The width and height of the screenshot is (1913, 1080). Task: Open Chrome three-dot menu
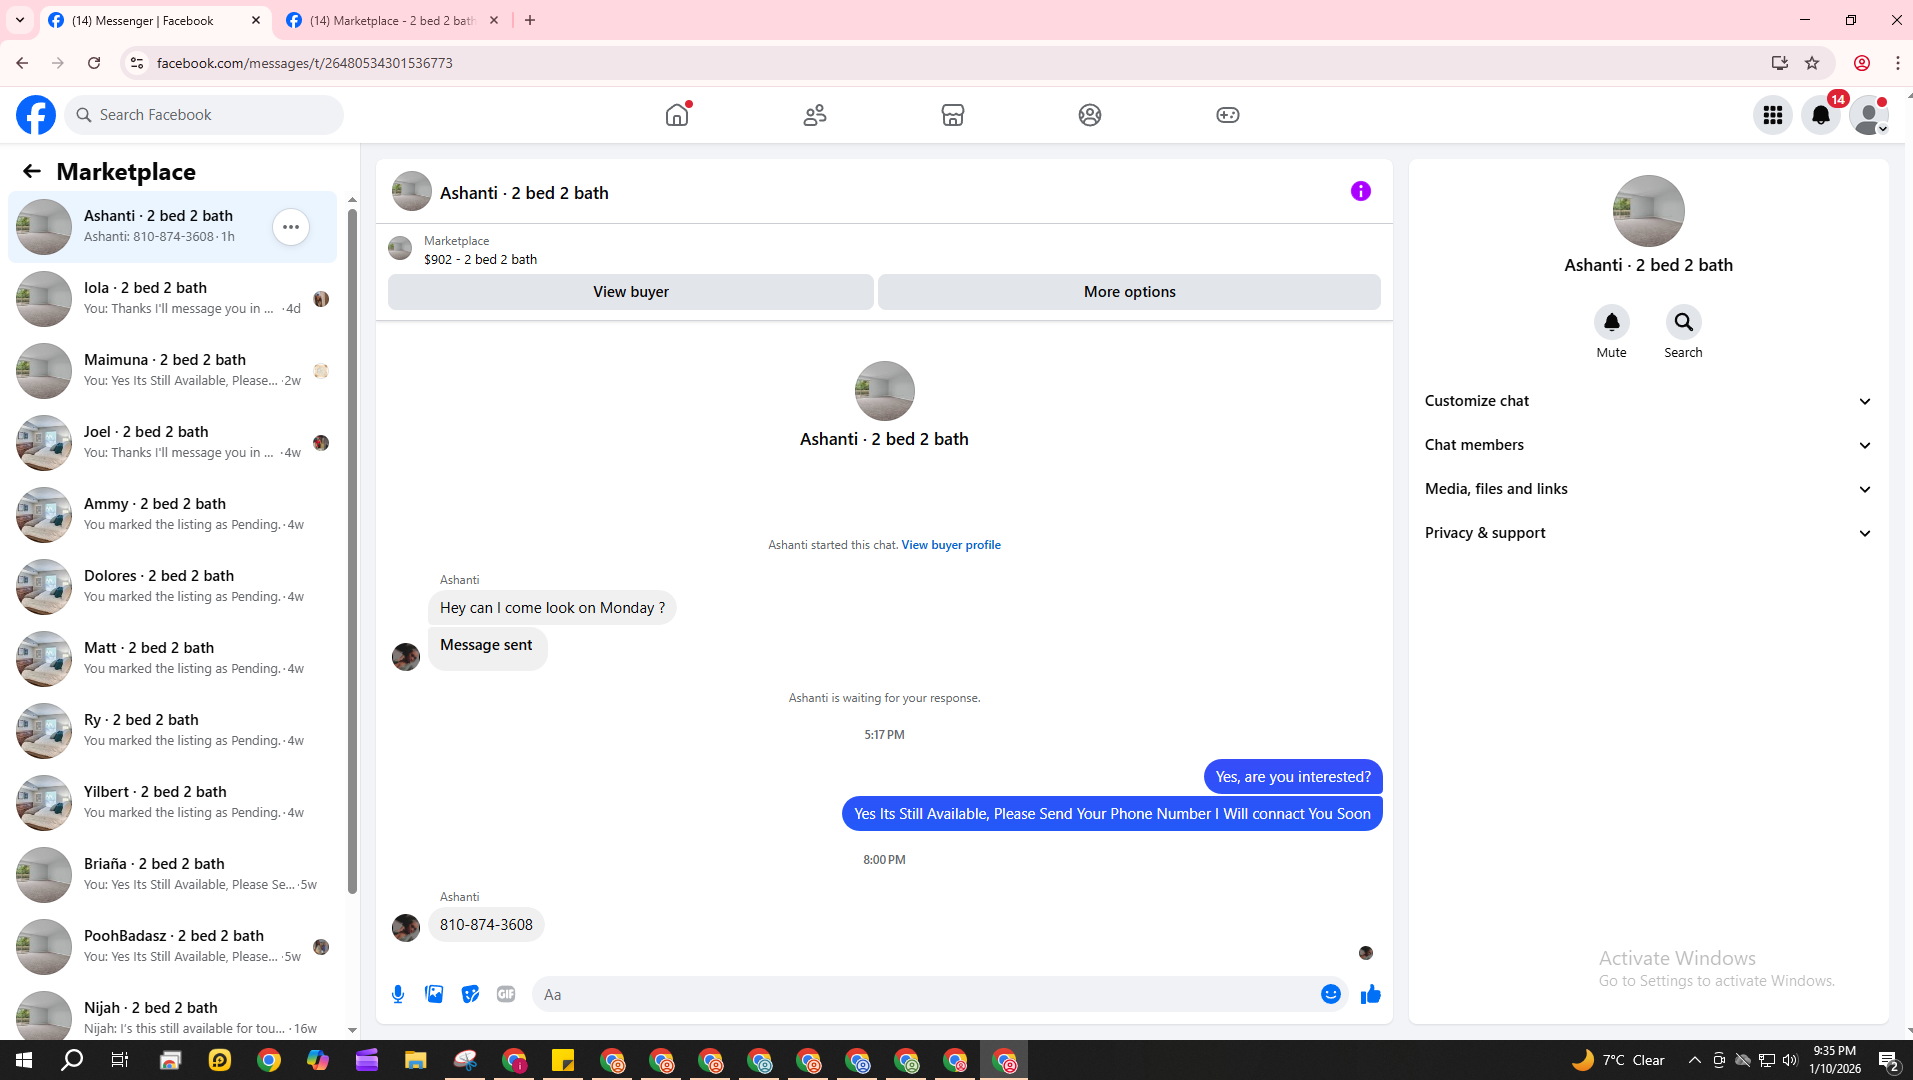1897,63
